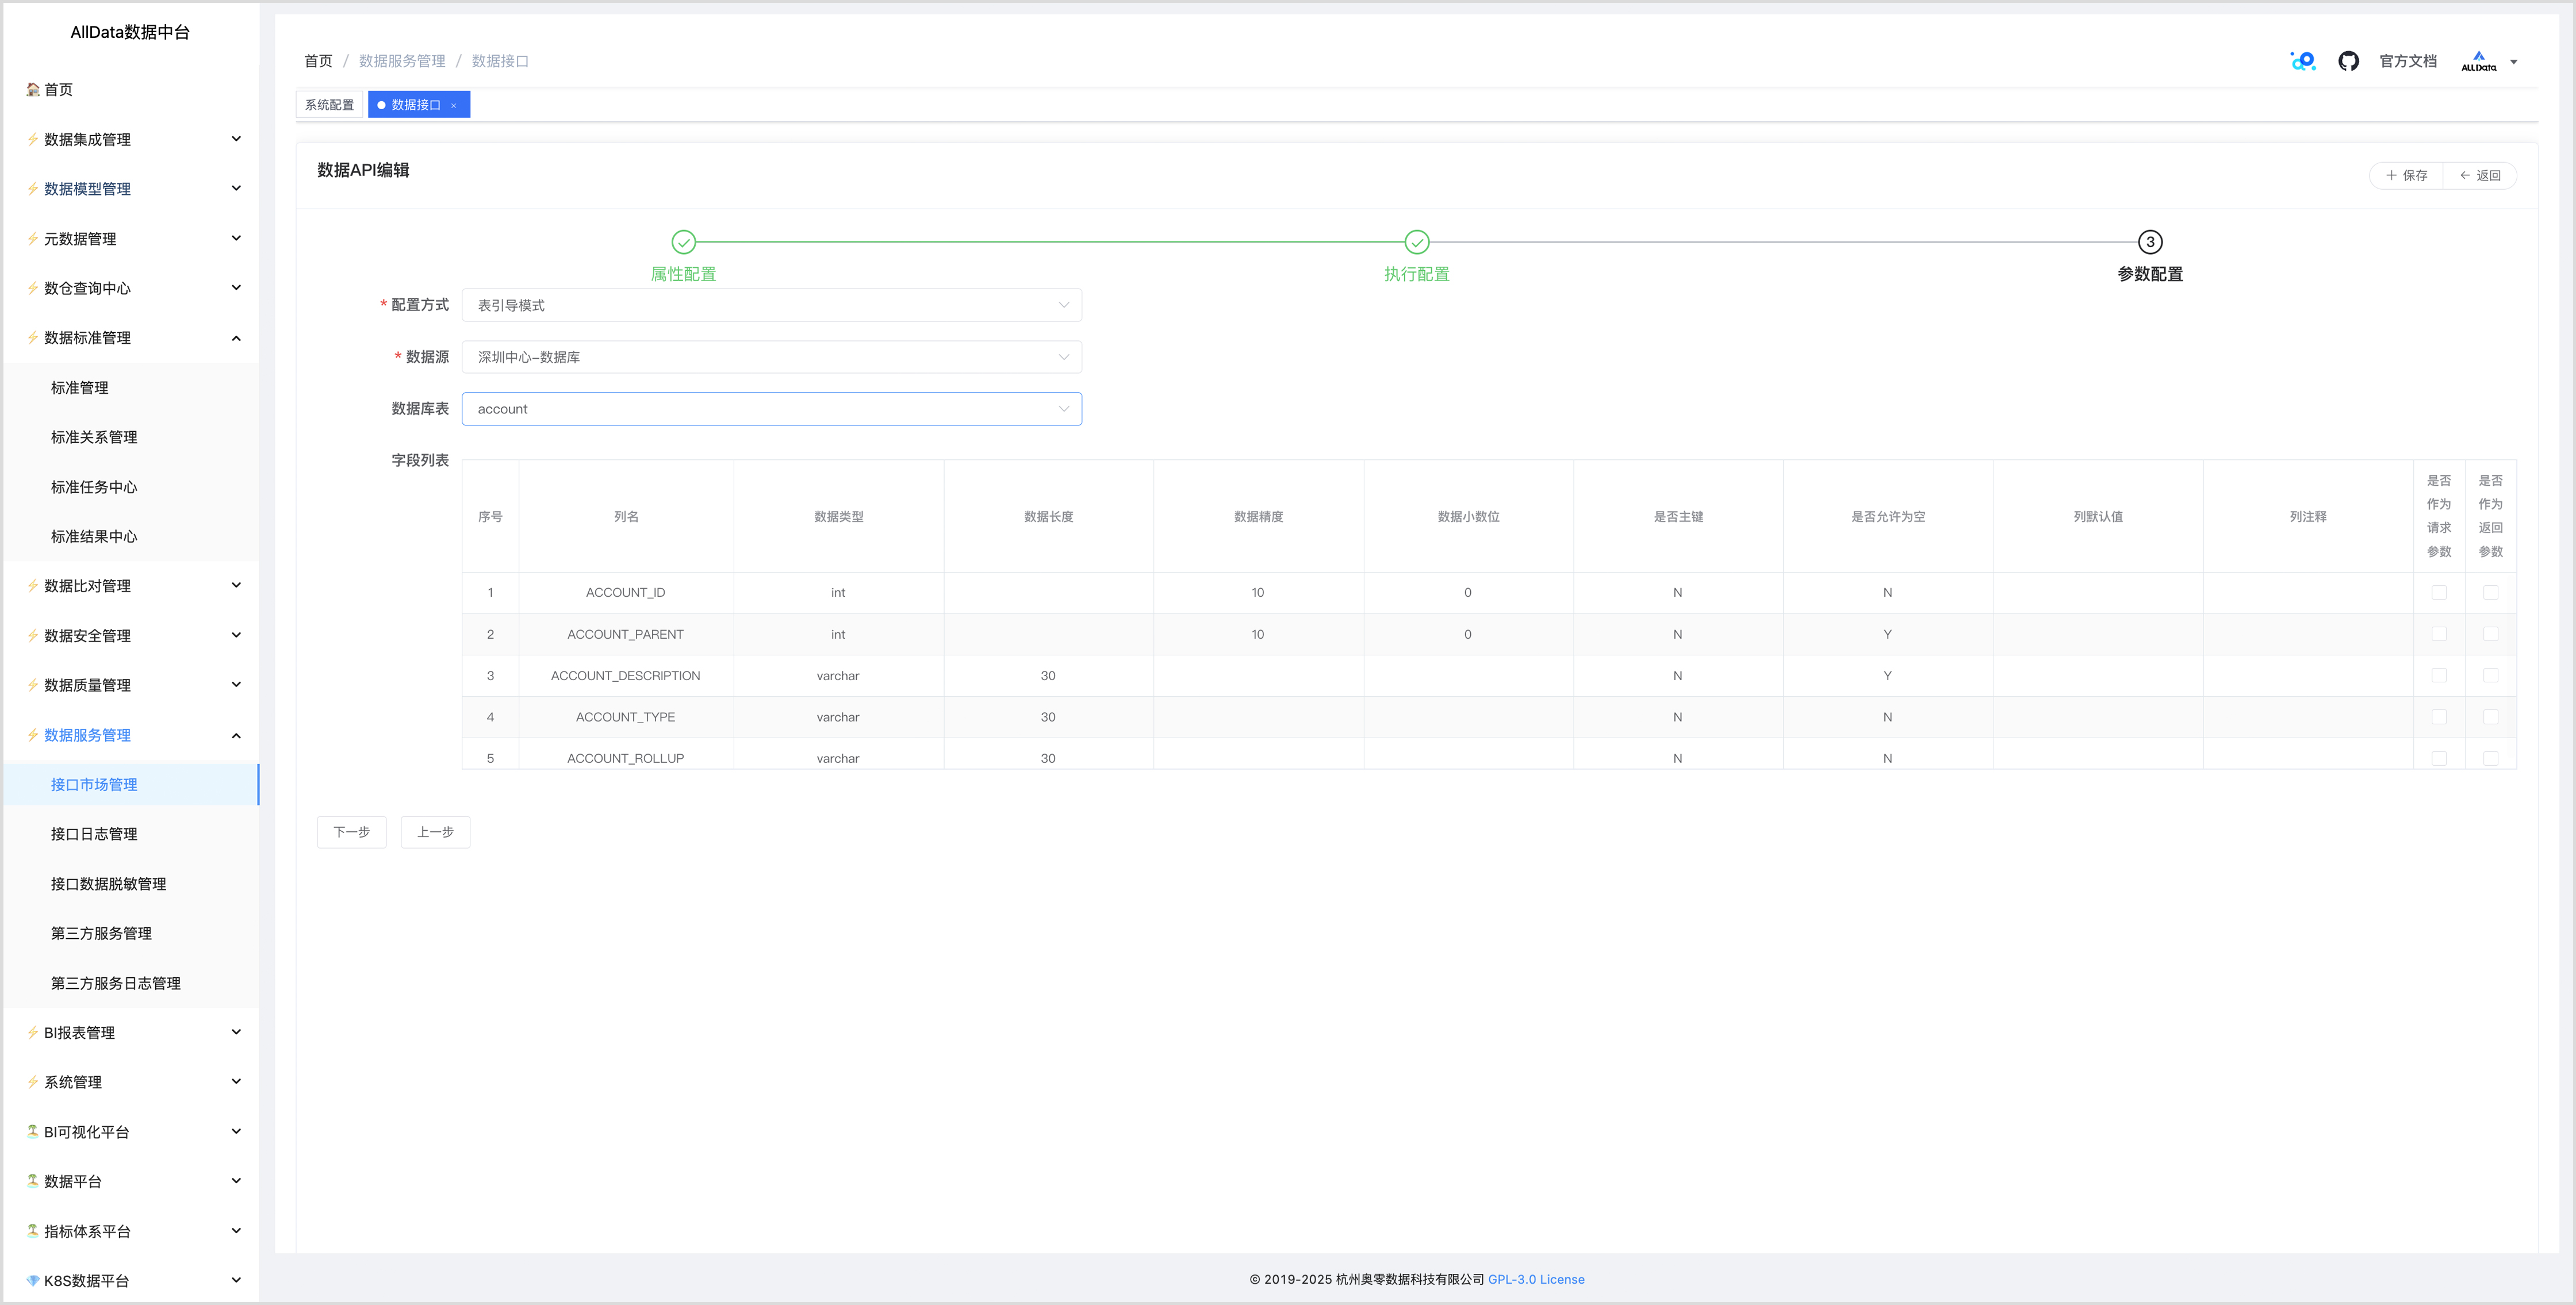The width and height of the screenshot is (2576, 1305).
Task: Open the GPL-3.0 License link
Action: click(1536, 1279)
